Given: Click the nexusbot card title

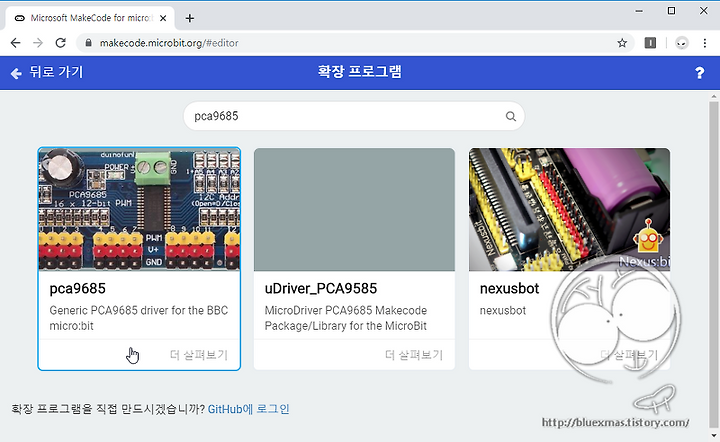Looking at the screenshot, I should point(509,288).
